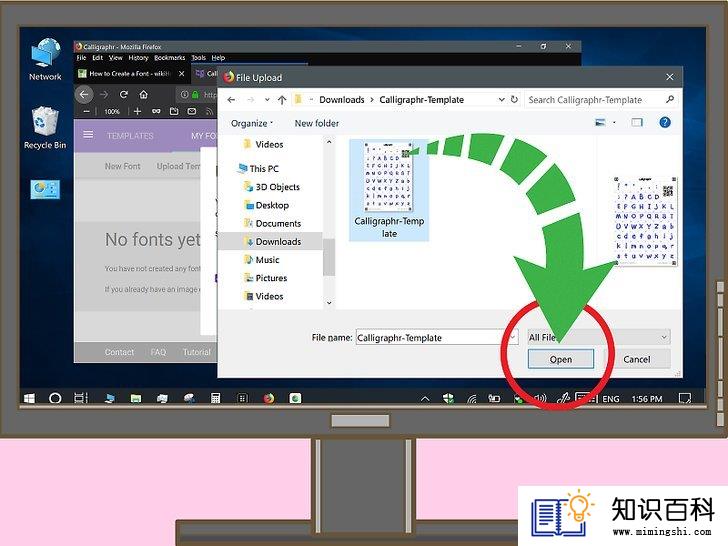Open the view options dropdown arrow

pos(614,123)
